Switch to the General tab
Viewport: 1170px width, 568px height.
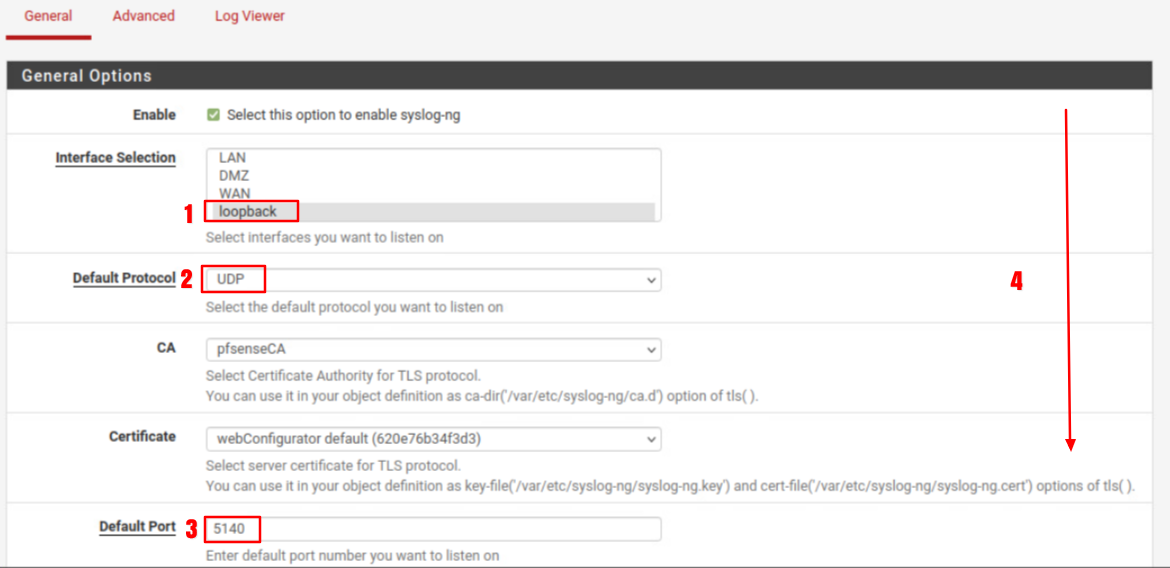click(48, 16)
